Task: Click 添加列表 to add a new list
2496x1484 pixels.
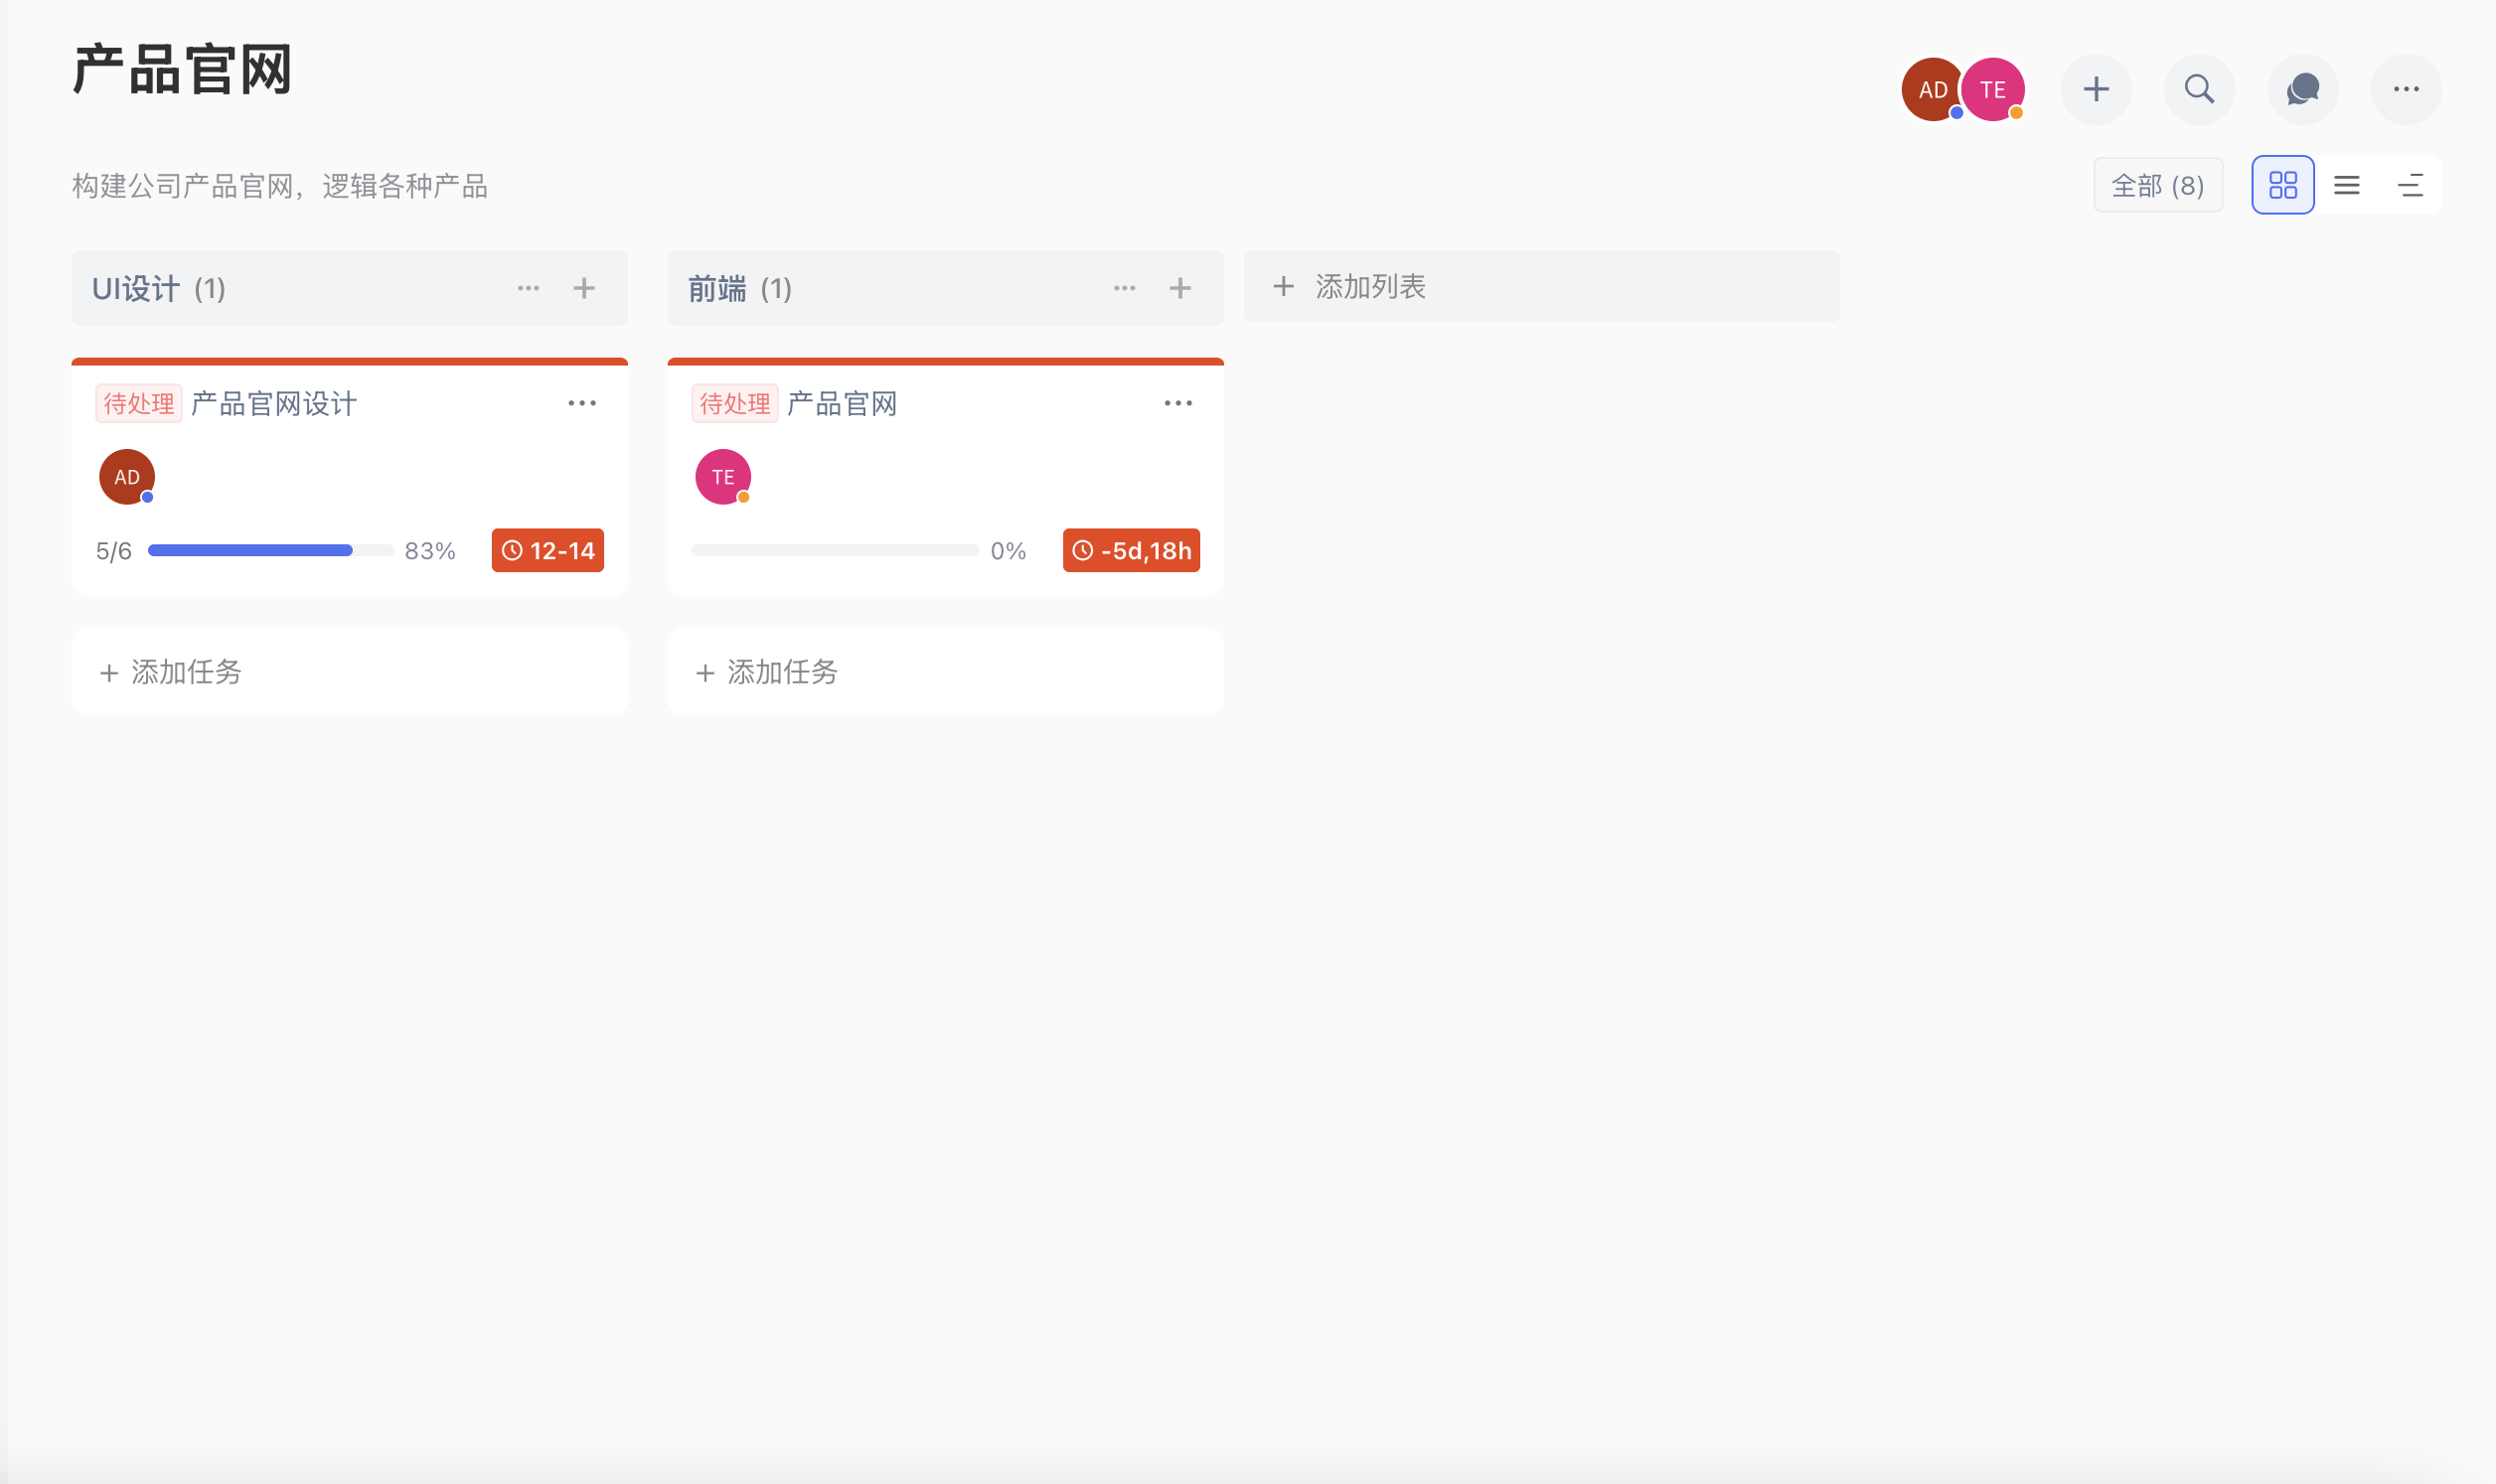Action: (x=1541, y=287)
